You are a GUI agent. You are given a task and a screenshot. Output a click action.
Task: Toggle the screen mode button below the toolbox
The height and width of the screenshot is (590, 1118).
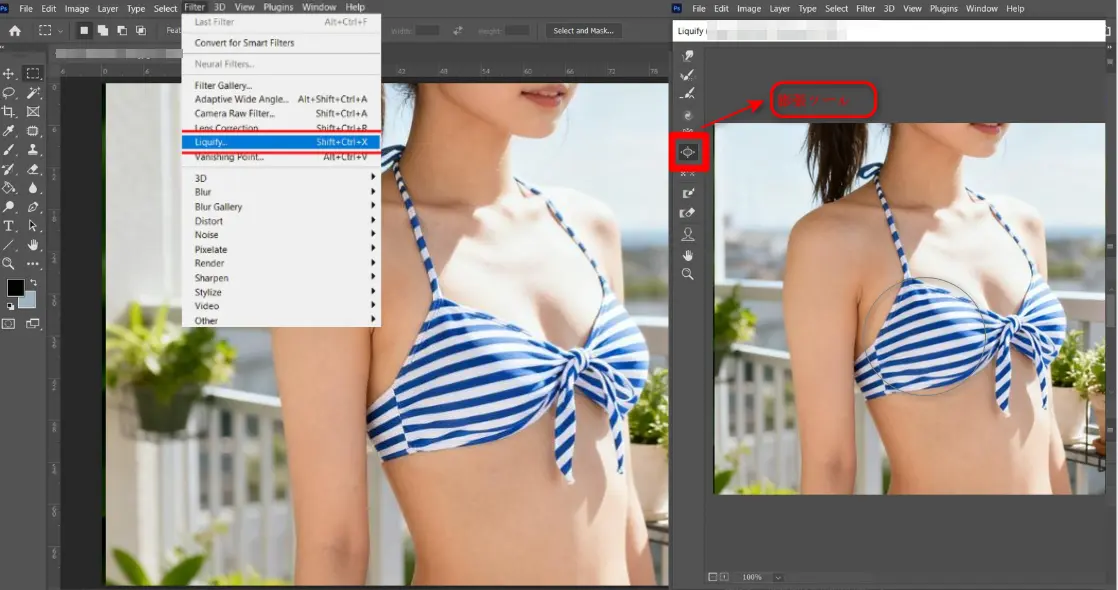pyautogui.click(x=33, y=323)
